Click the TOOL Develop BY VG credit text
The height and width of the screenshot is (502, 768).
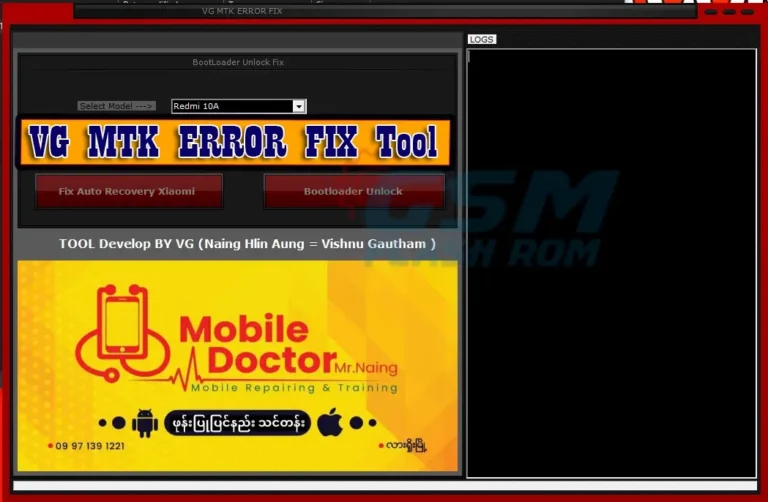(x=247, y=243)
